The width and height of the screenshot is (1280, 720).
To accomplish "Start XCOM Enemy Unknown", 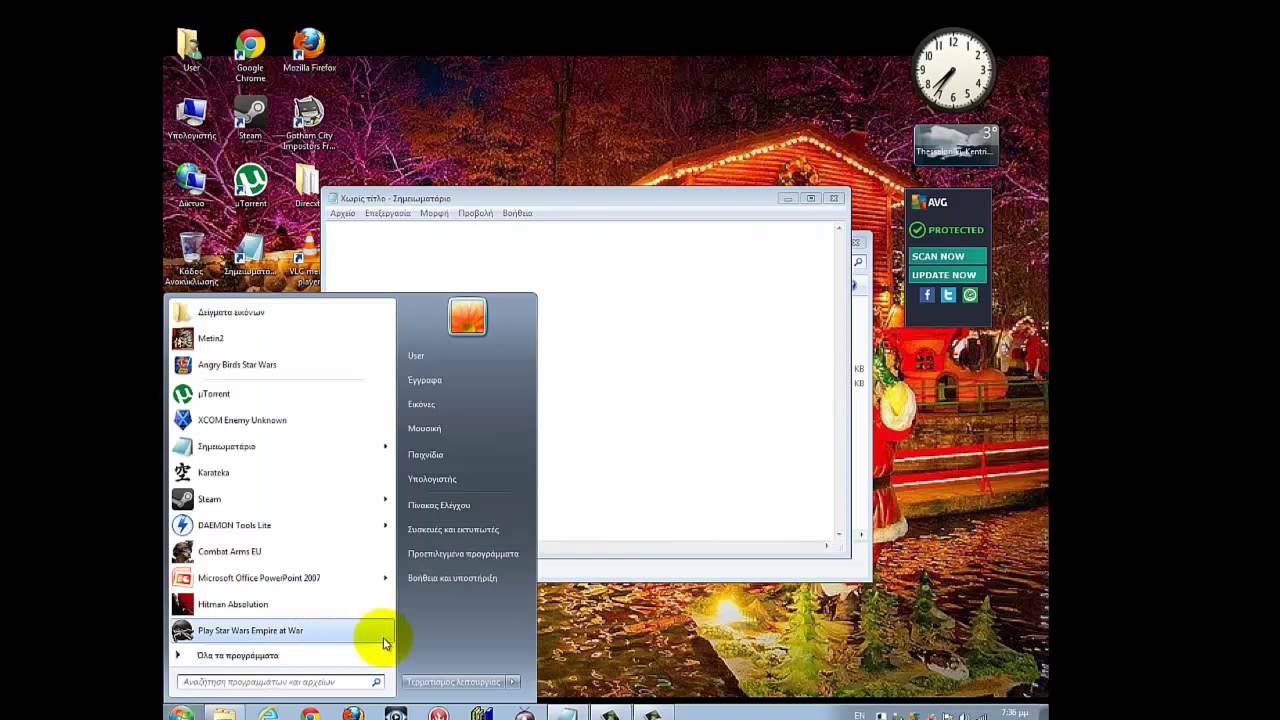I will pos(242,420).
